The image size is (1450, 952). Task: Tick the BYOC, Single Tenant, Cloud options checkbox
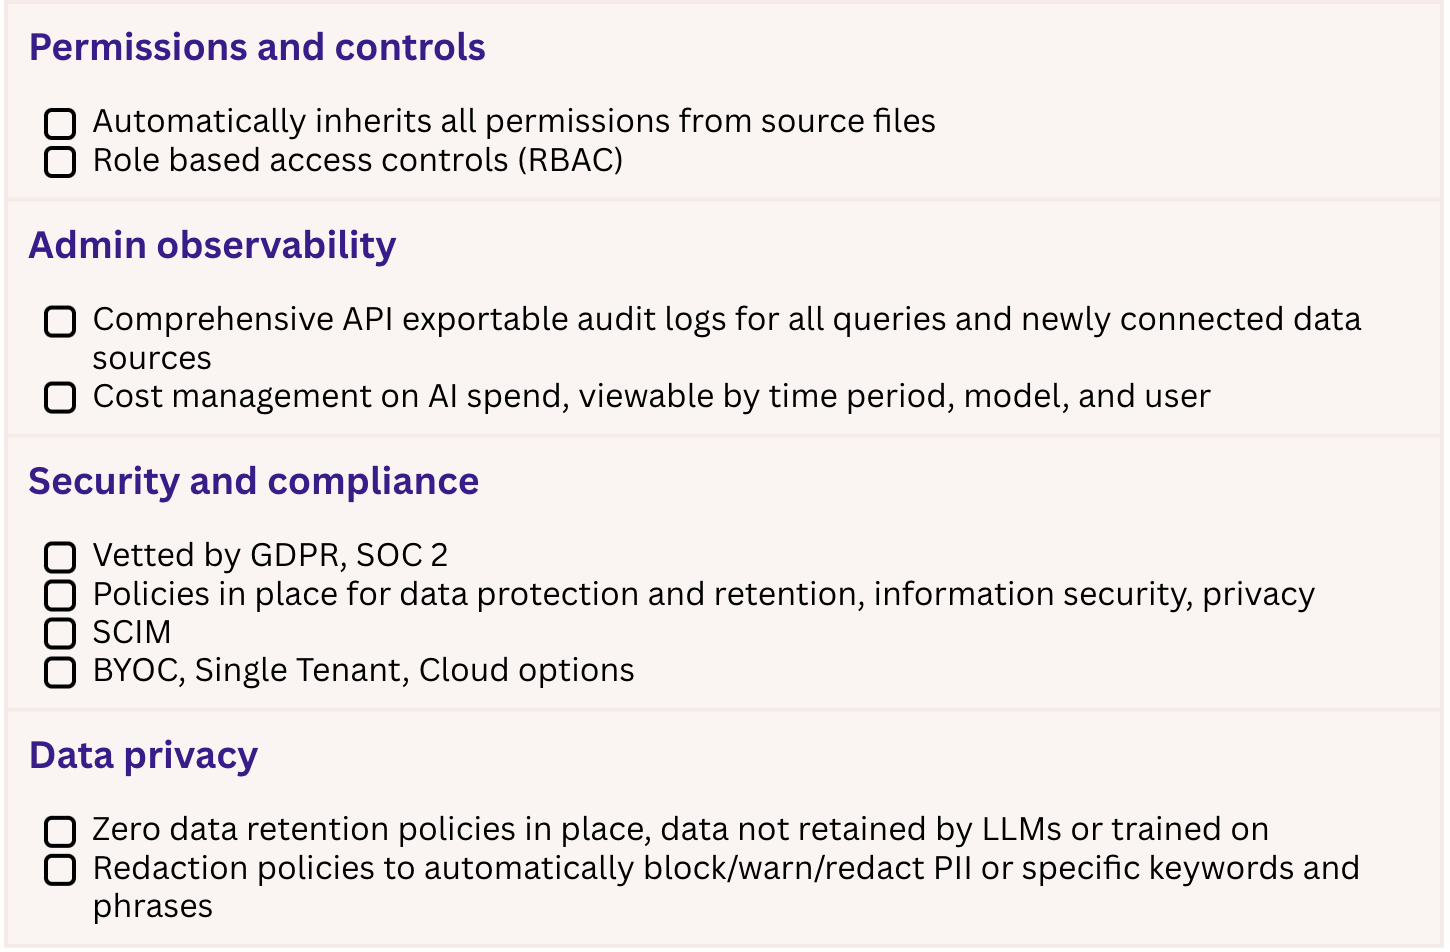tap(60, 671)
